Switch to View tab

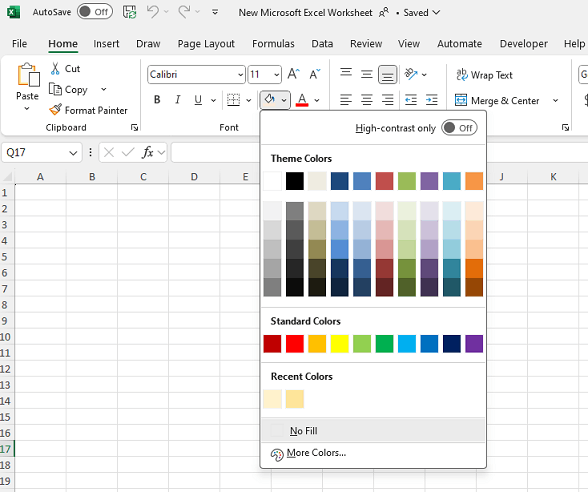tap(409, 44)
